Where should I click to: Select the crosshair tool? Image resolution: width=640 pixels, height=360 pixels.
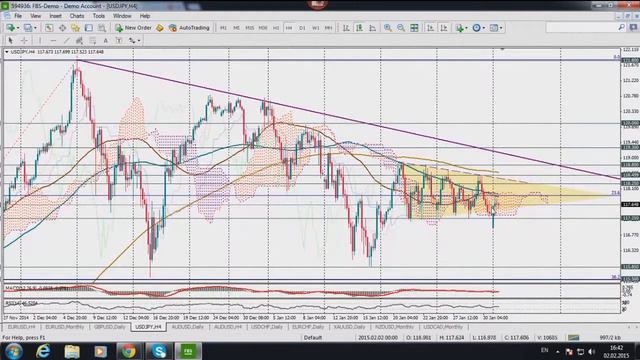[x=24, y=40]
